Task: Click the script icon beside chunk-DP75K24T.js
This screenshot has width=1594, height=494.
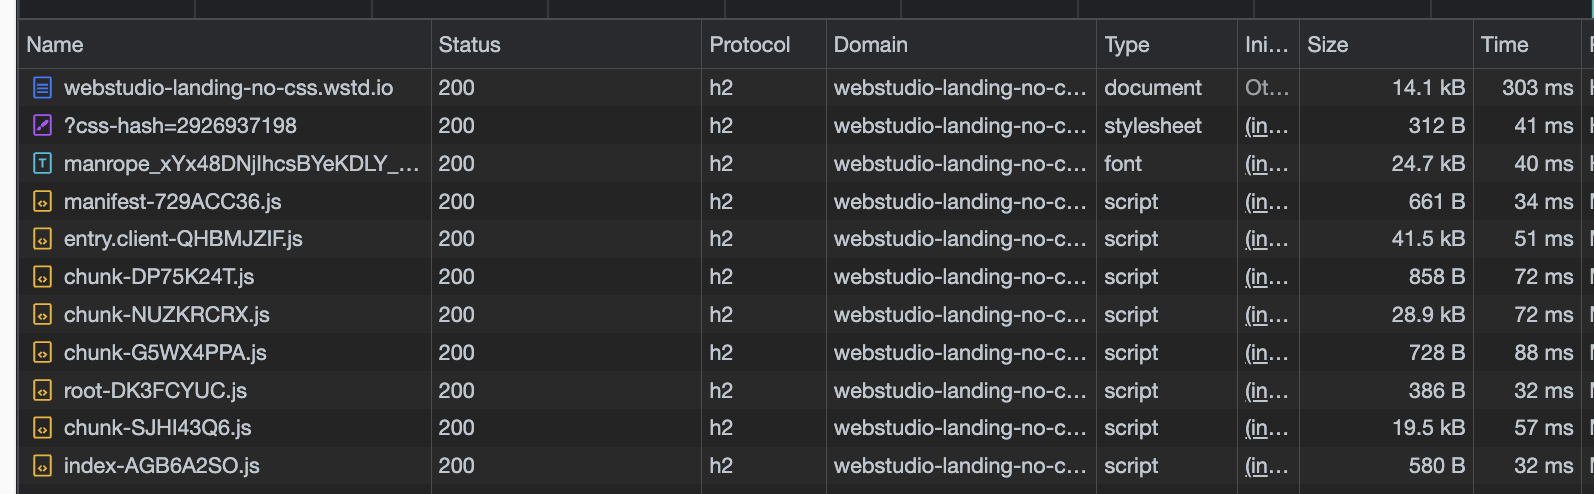Action: pyautogui.click(x=42, y=277)
